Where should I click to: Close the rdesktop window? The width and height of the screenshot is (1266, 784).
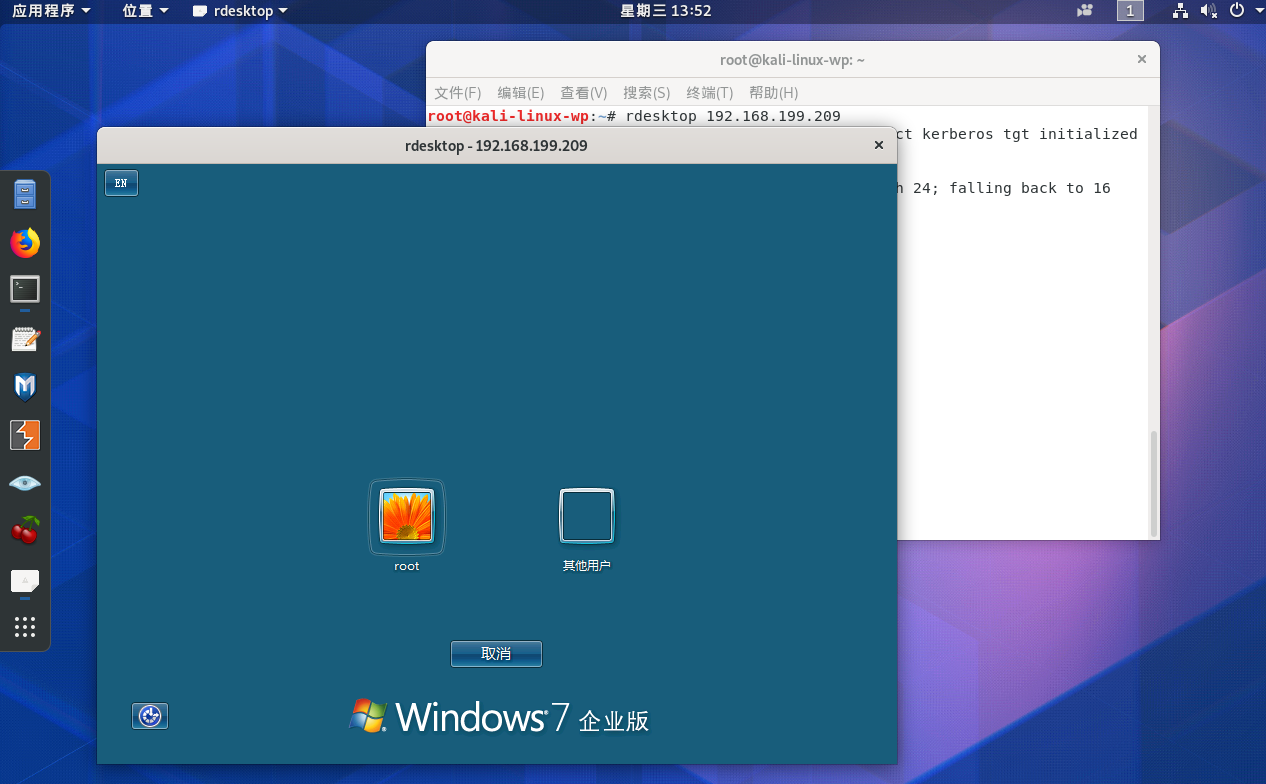click(x=879, y=145)
